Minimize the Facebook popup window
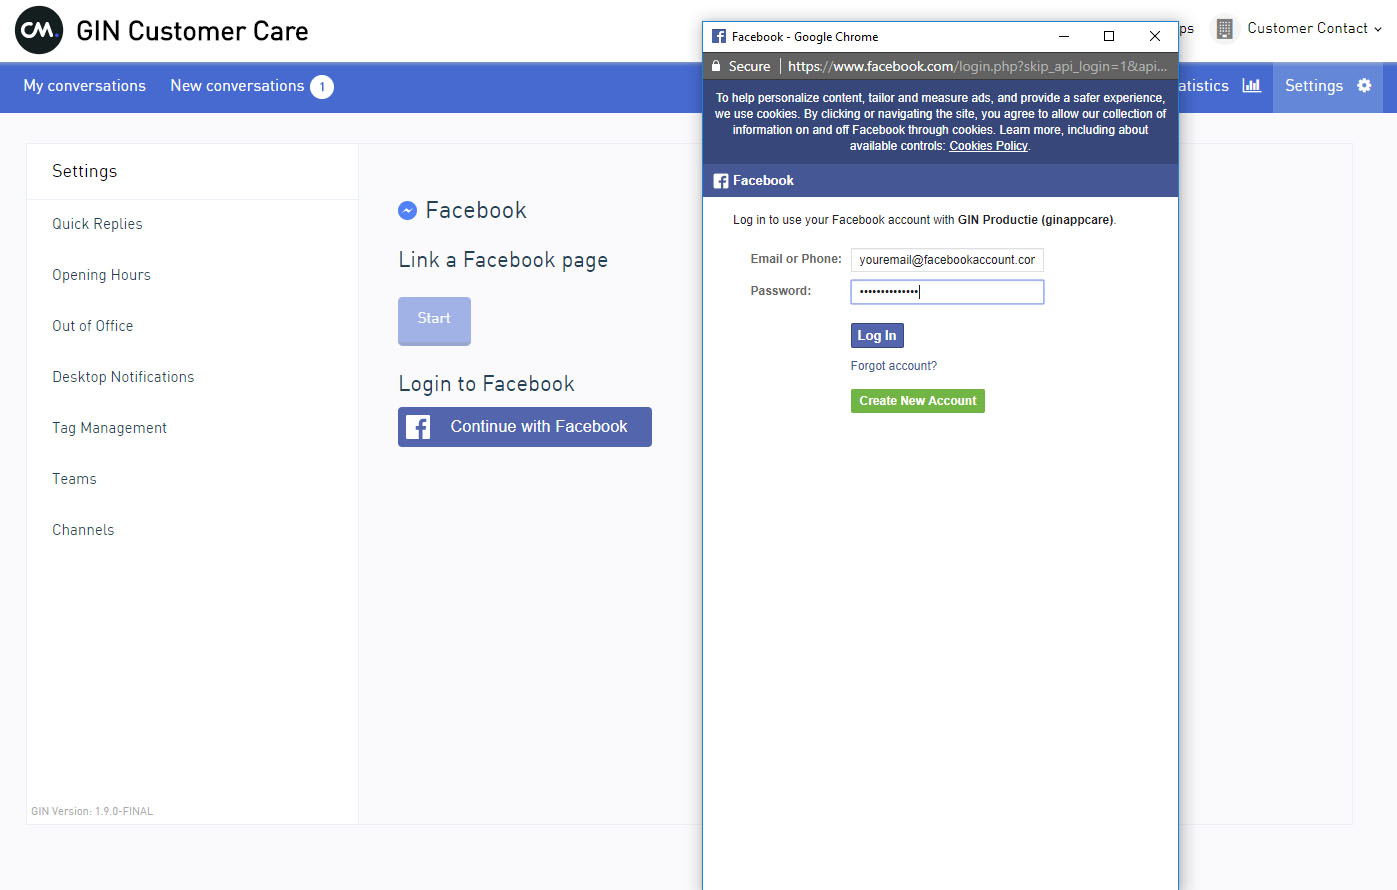The height and width of the screenshot is (890, 1397). [x=1064, y=36]
